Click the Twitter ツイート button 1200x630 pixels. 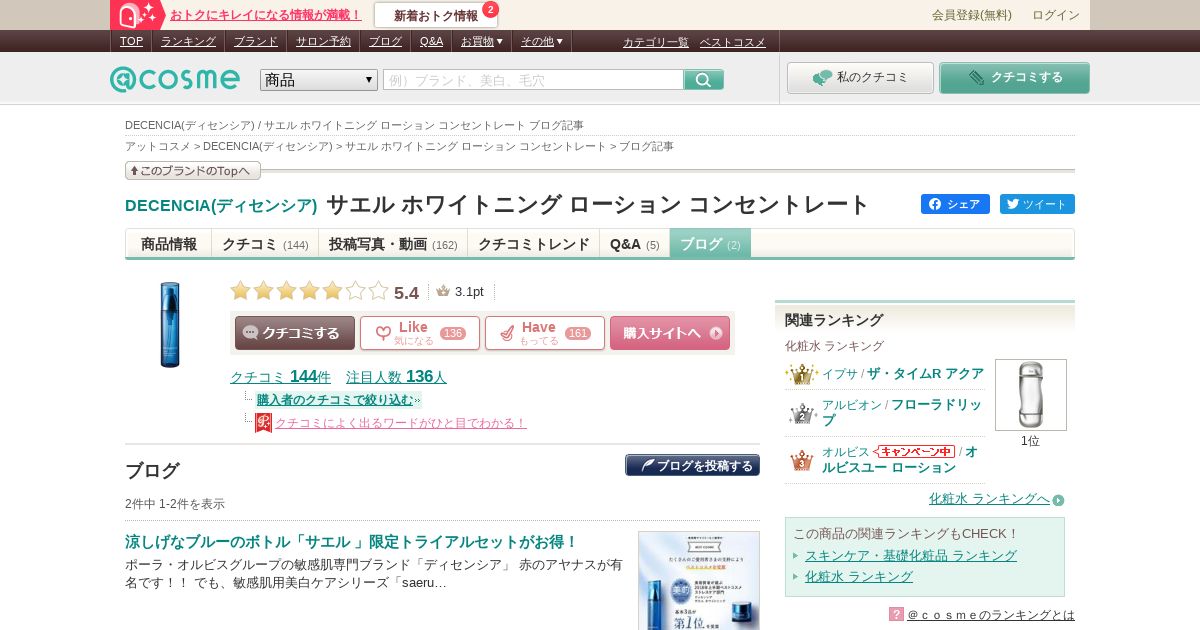(1037, 204)
